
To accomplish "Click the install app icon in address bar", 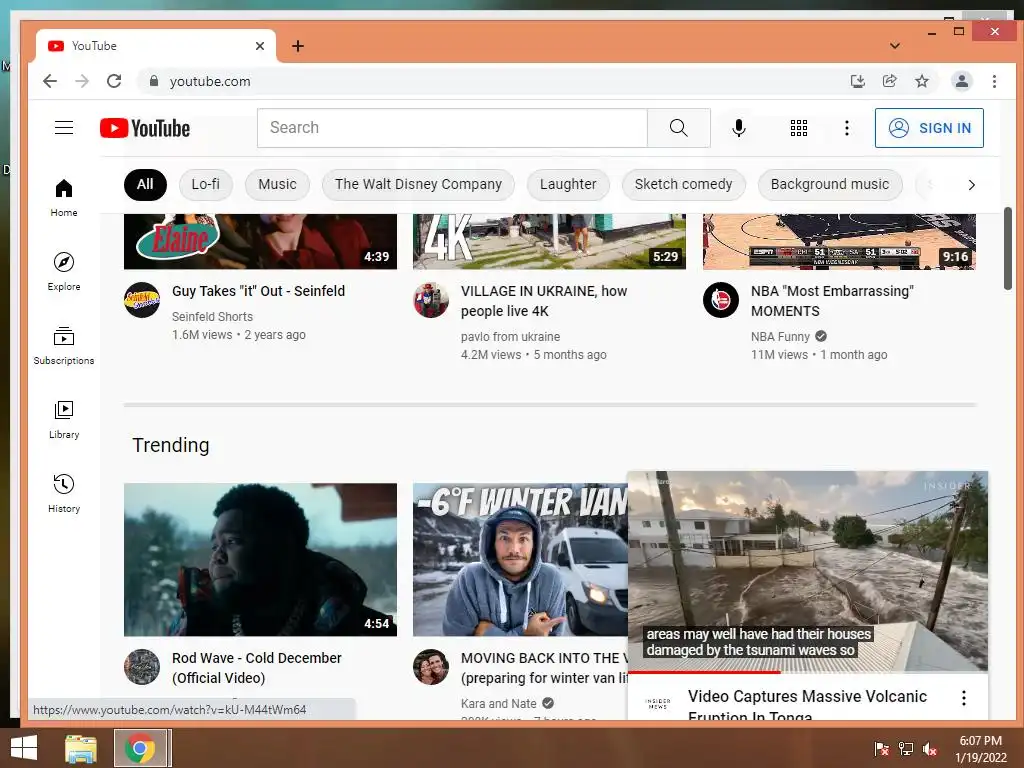I will click(x=857, y=81).
